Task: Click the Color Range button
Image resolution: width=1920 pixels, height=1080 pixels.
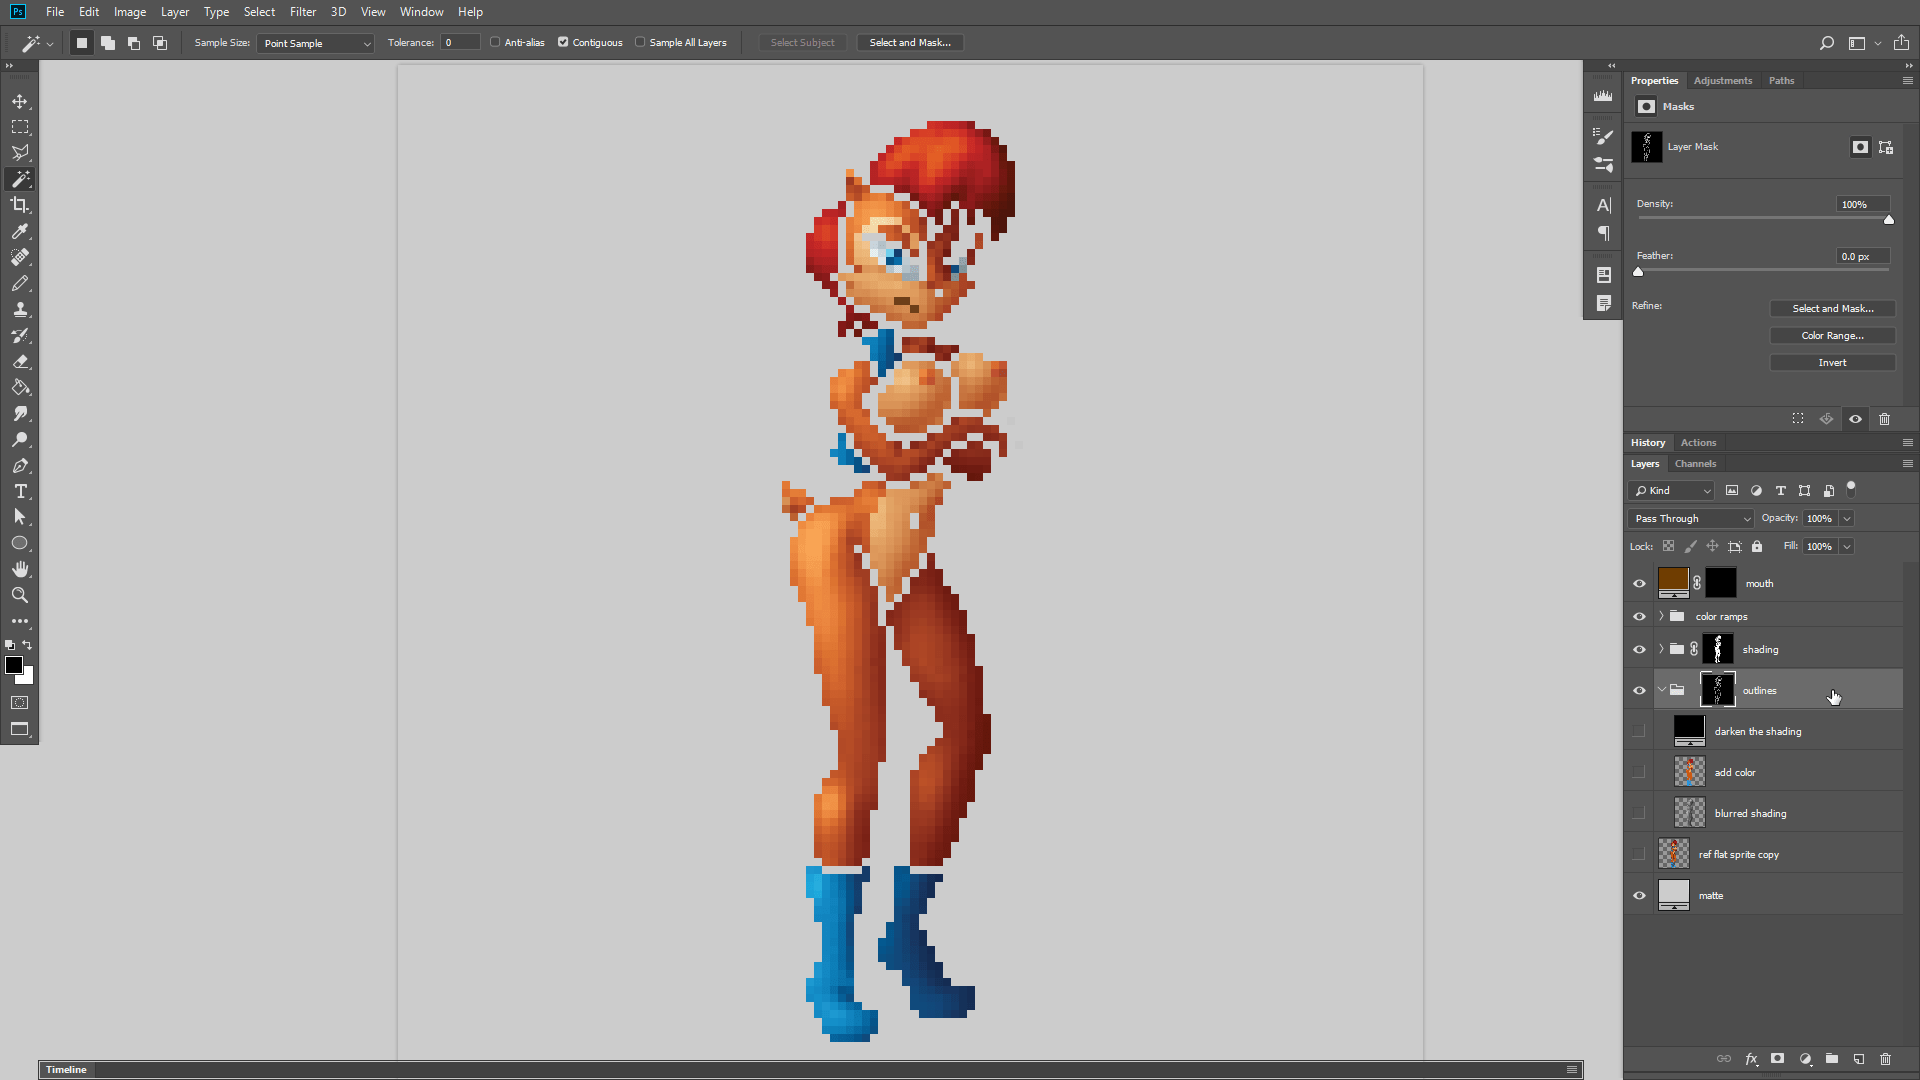Action: click(1832, 335)
